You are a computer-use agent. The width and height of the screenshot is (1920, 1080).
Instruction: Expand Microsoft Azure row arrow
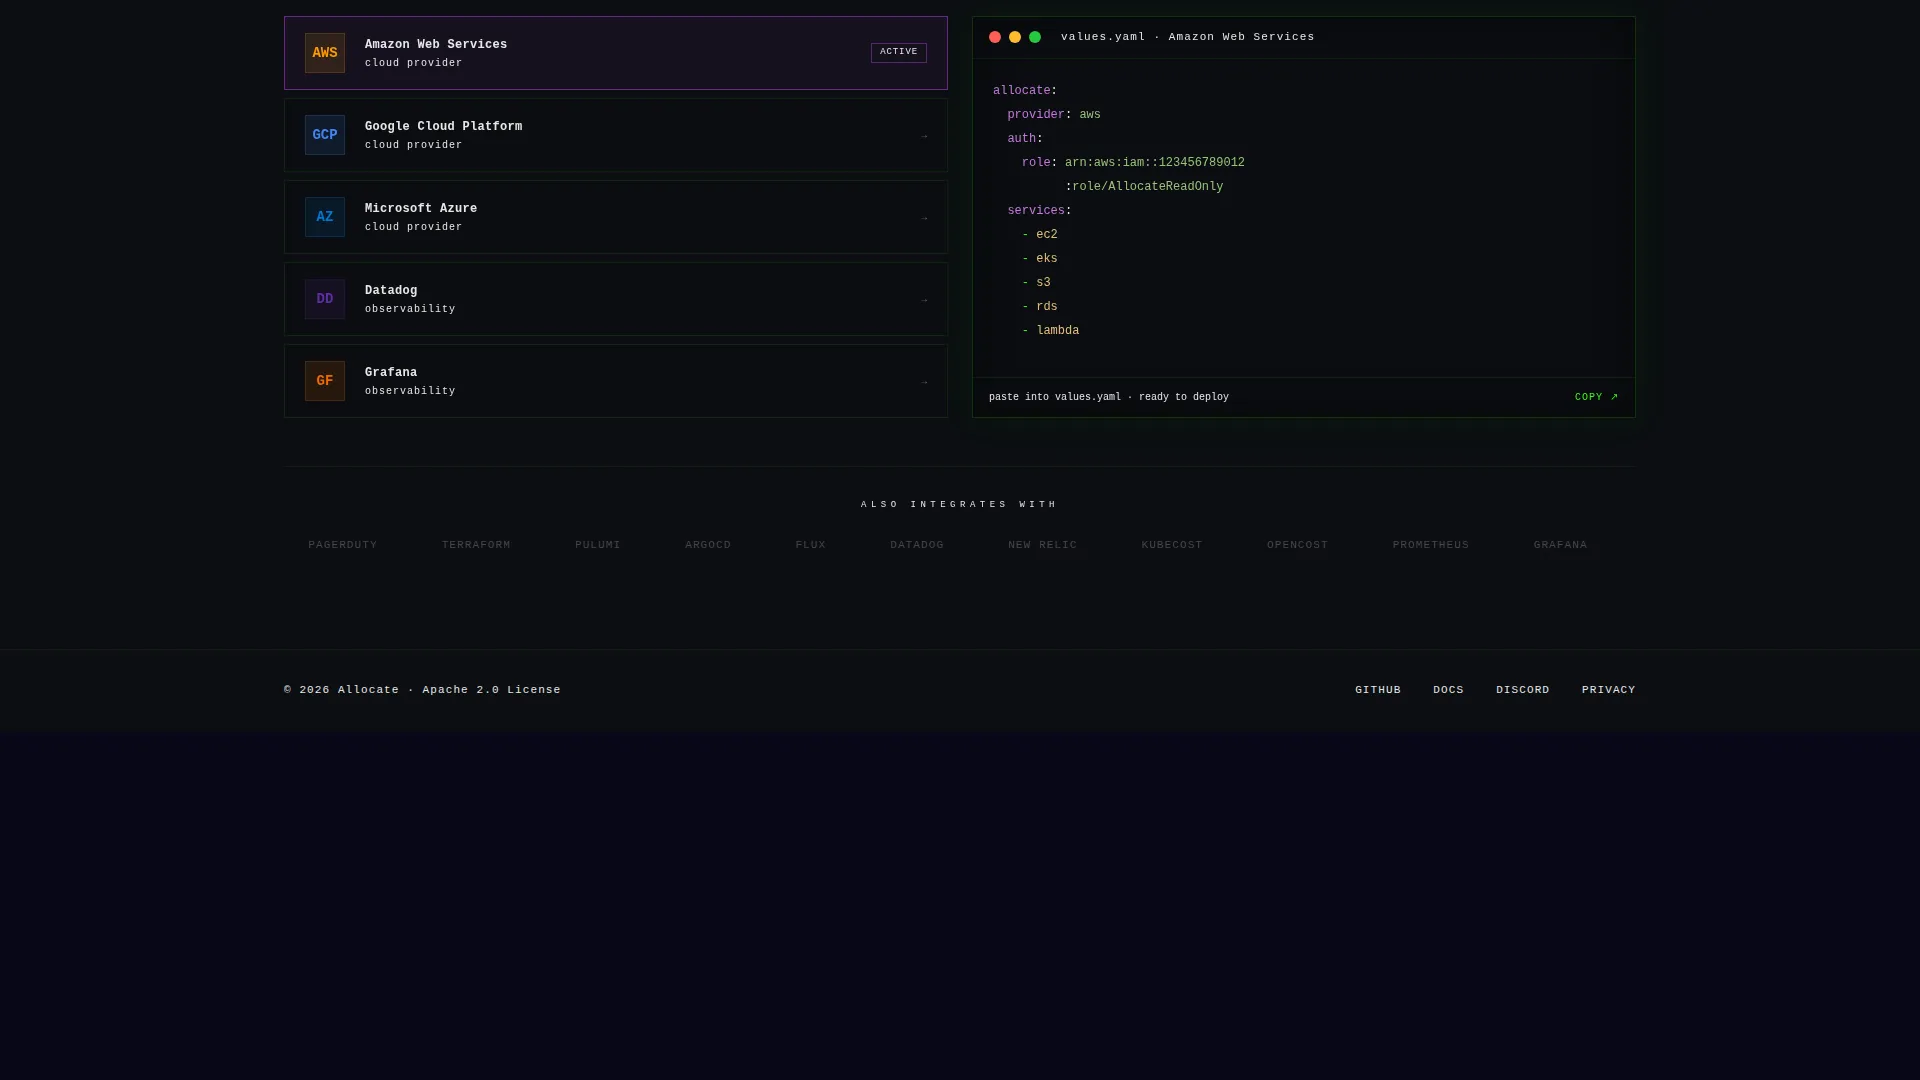click(924, 218)
